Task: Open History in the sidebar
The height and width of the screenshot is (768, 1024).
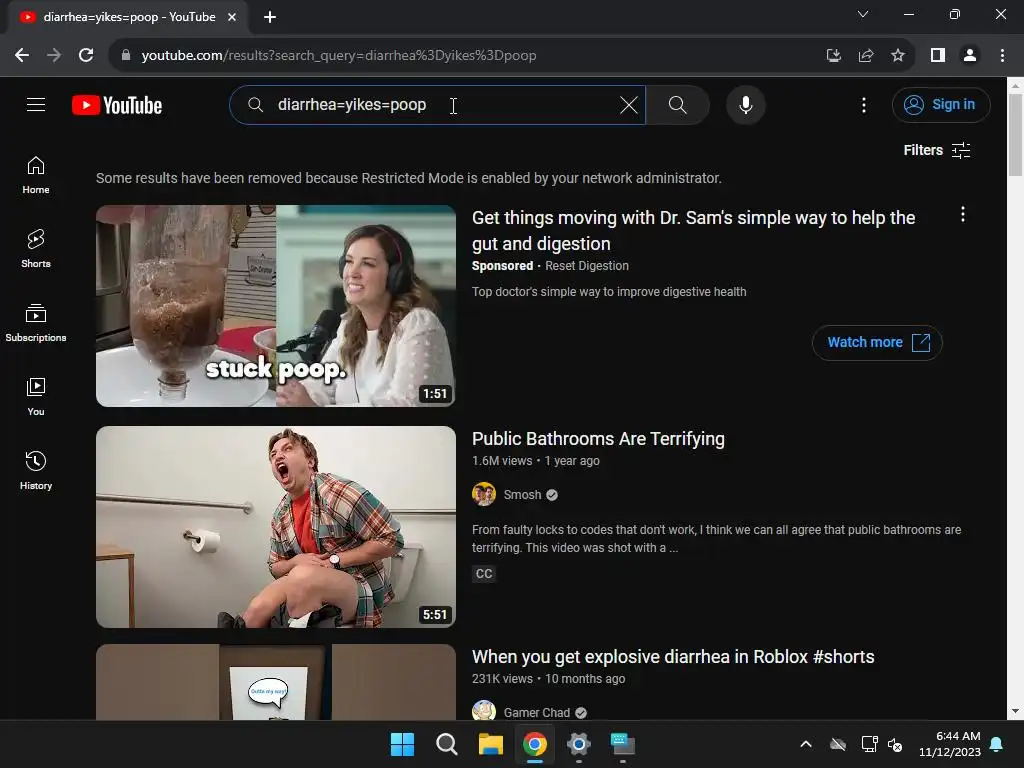Action: click(x=36, y=470)
